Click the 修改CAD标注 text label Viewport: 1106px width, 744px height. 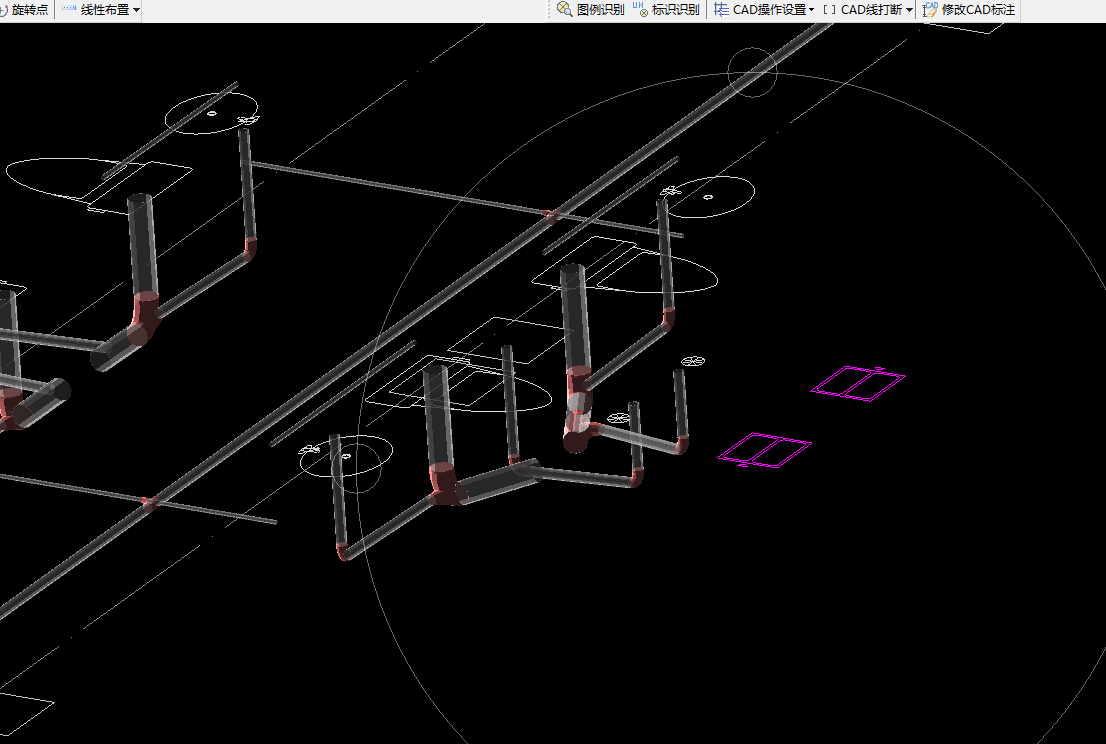[x=978, y=10]
